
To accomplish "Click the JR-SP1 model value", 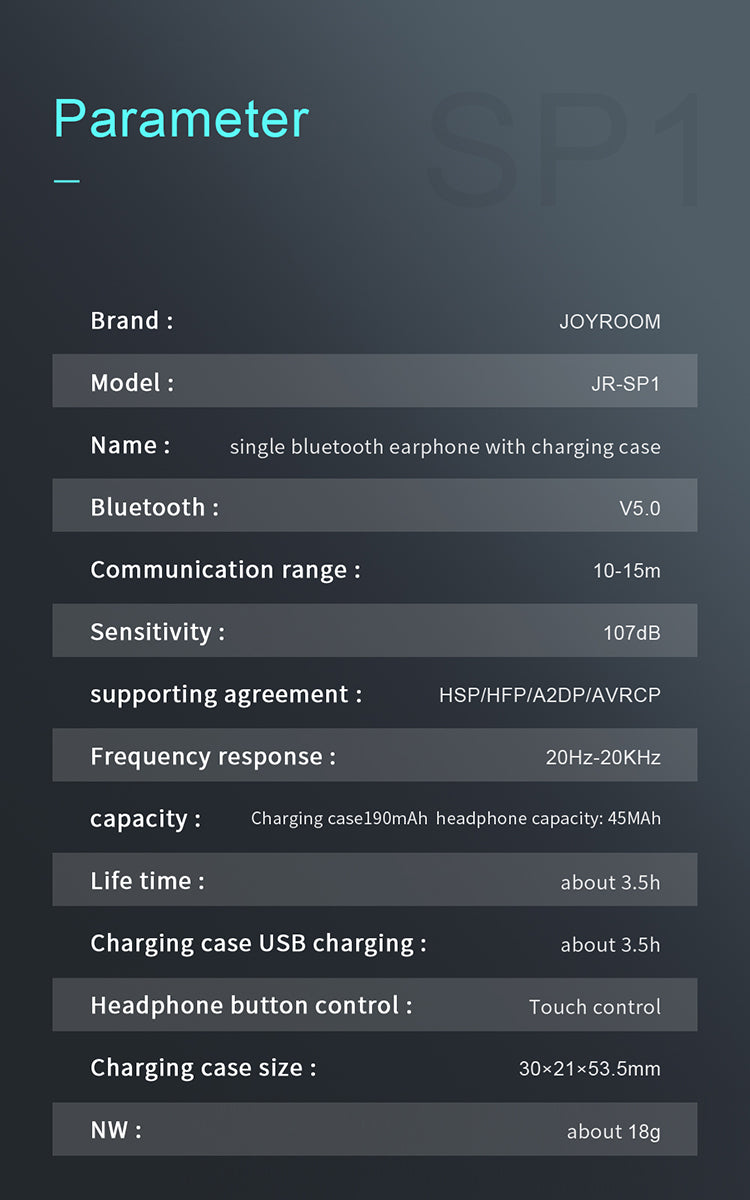I will pos(625,384).
